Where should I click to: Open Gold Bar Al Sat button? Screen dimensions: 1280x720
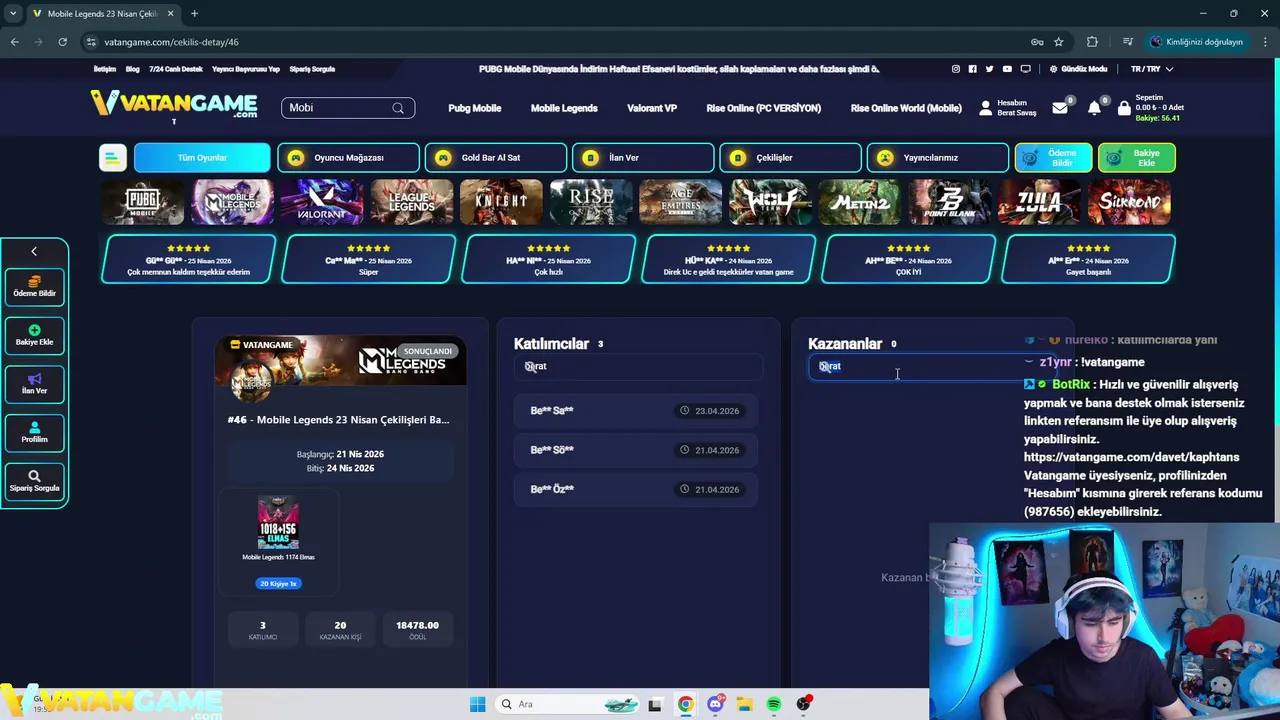point(495,158)
